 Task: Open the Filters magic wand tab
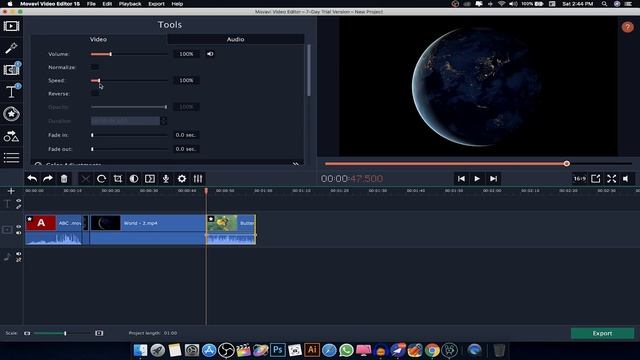[x=11, y=48]
